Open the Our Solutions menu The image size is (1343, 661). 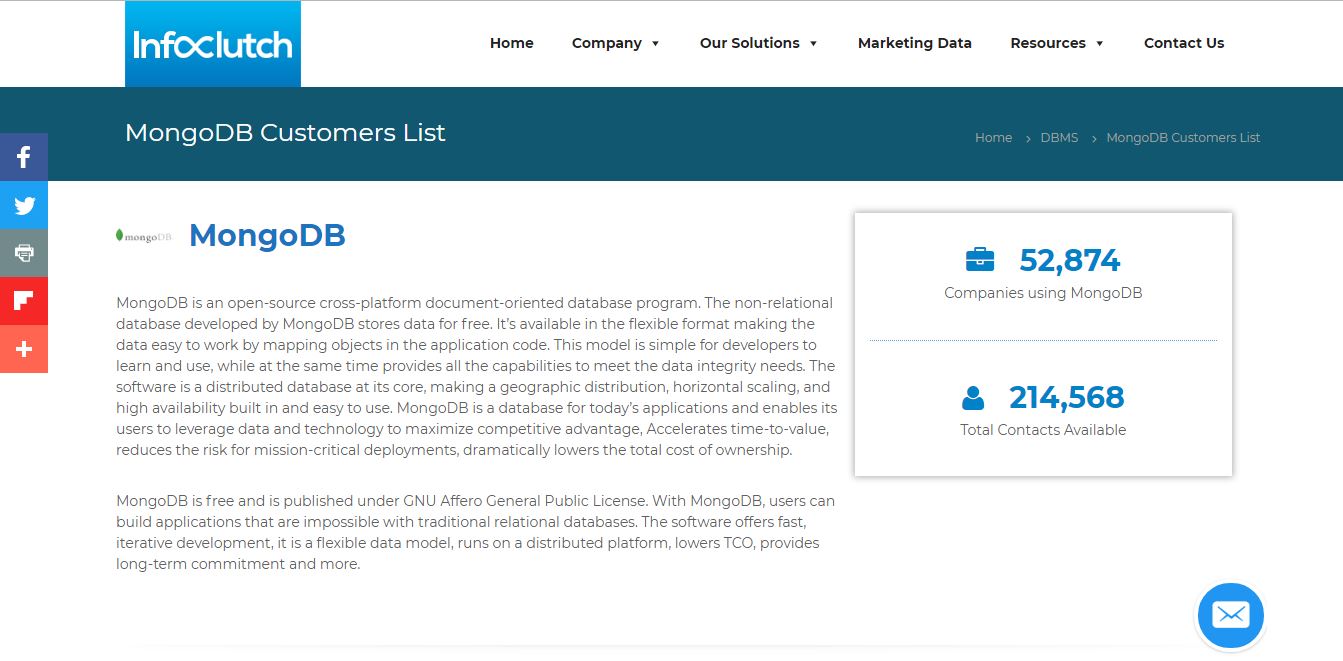tap(750, 43)
